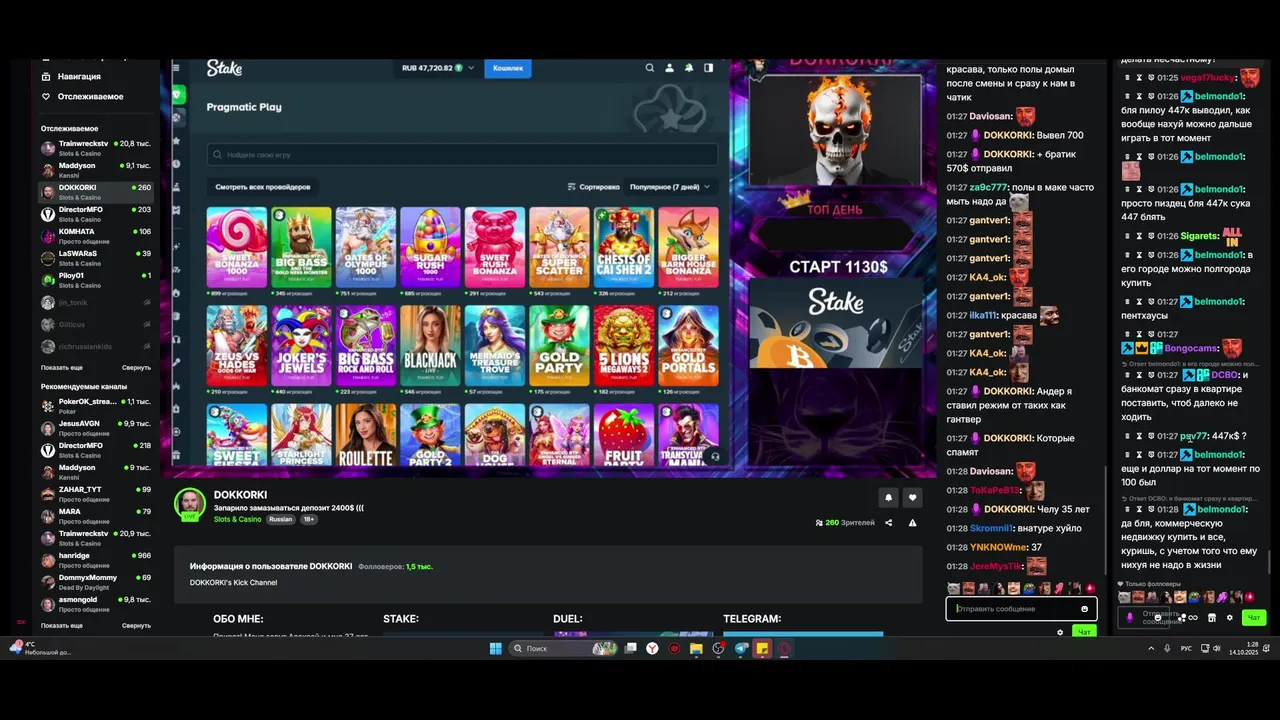This screenshot has height=720, width=1280.
Task: Collapse recommended channels list
Action: pos(136,625)
